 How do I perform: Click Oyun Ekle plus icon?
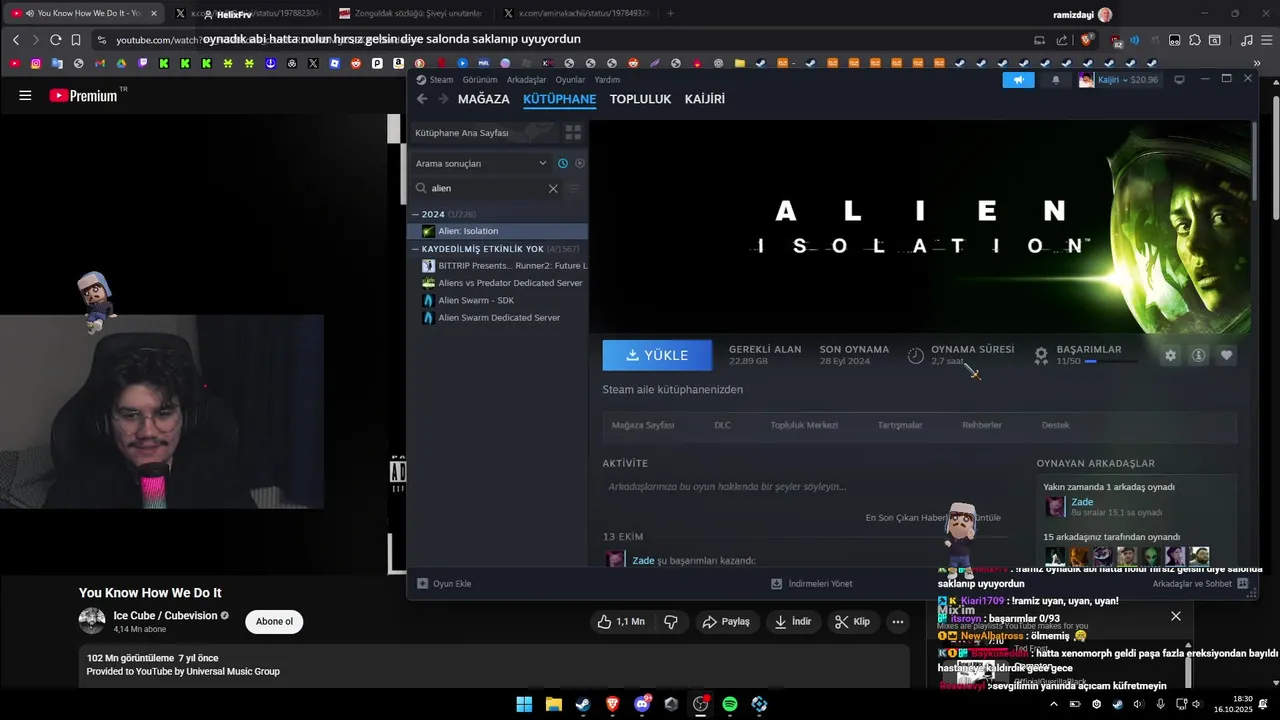(423, 583)
